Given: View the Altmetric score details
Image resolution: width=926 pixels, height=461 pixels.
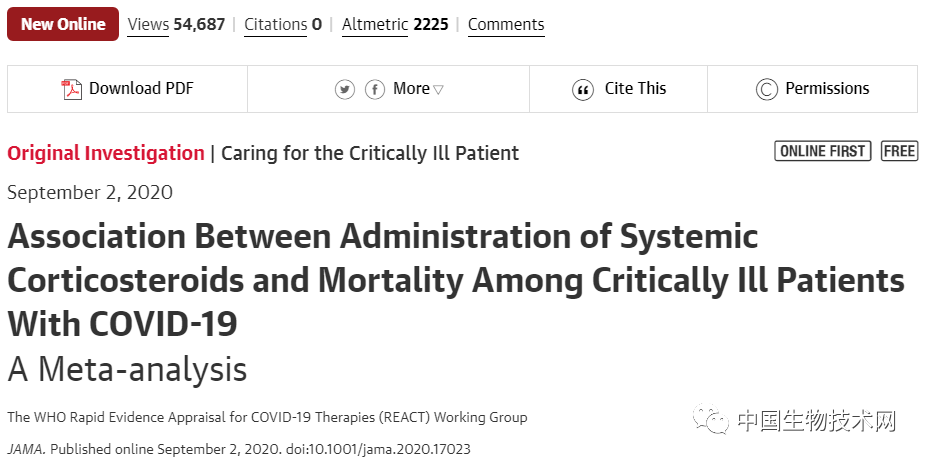Looking at the screenshot, I should (394, 24).
